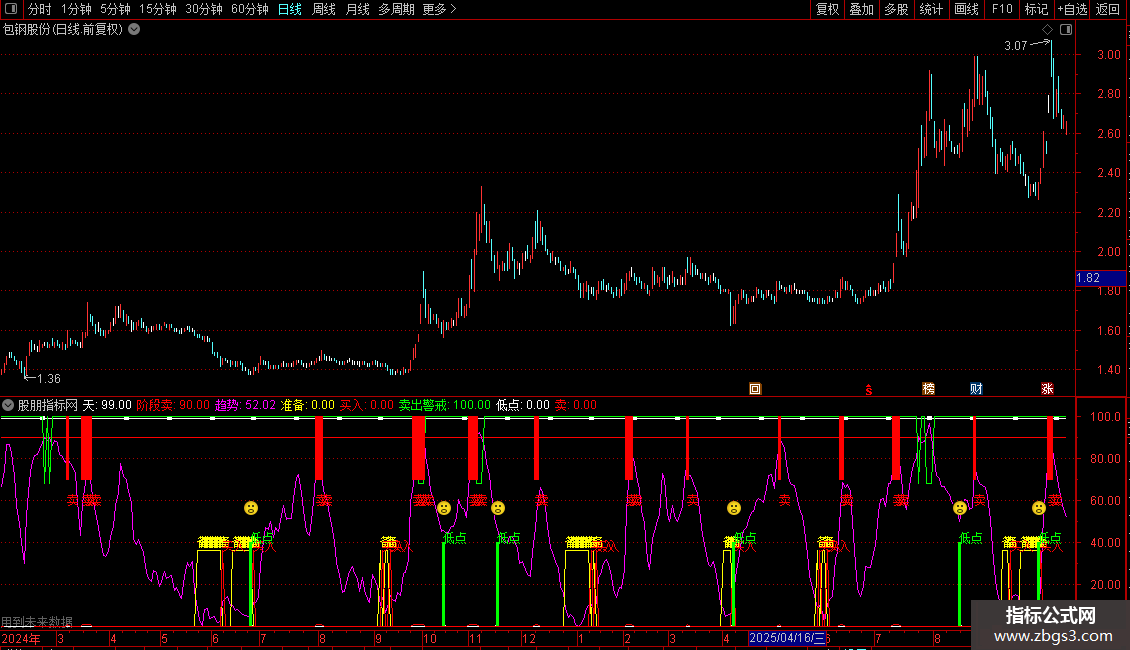1130x650 pixels.
Task: Click the 返回 back button
Action: tap(1108, 9)
